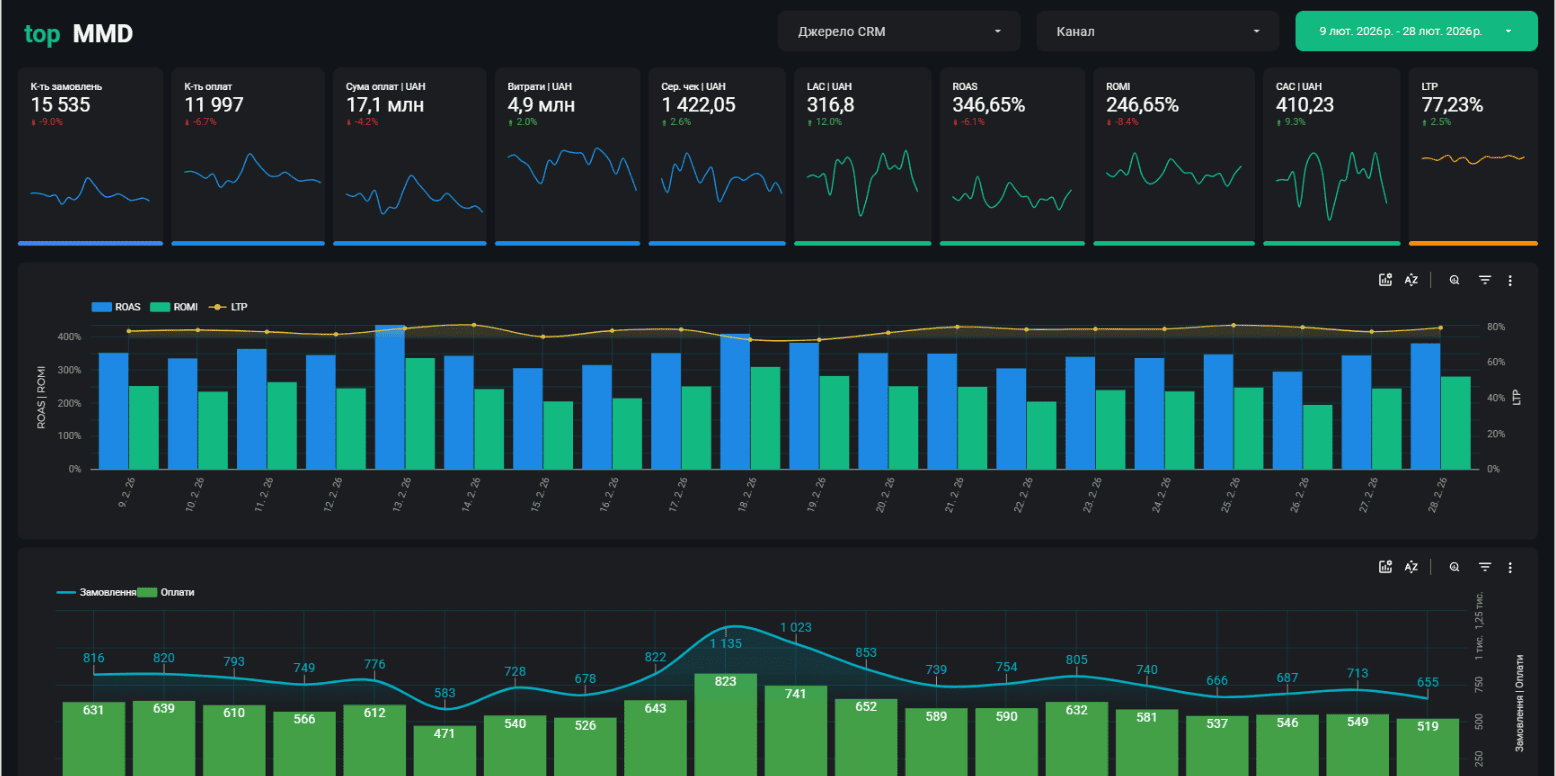Image resolution: width=1556 pixels, height=776 pixels.
Task: Expand the Джерело CRM dropdown
Action: (x=899, y=31)
